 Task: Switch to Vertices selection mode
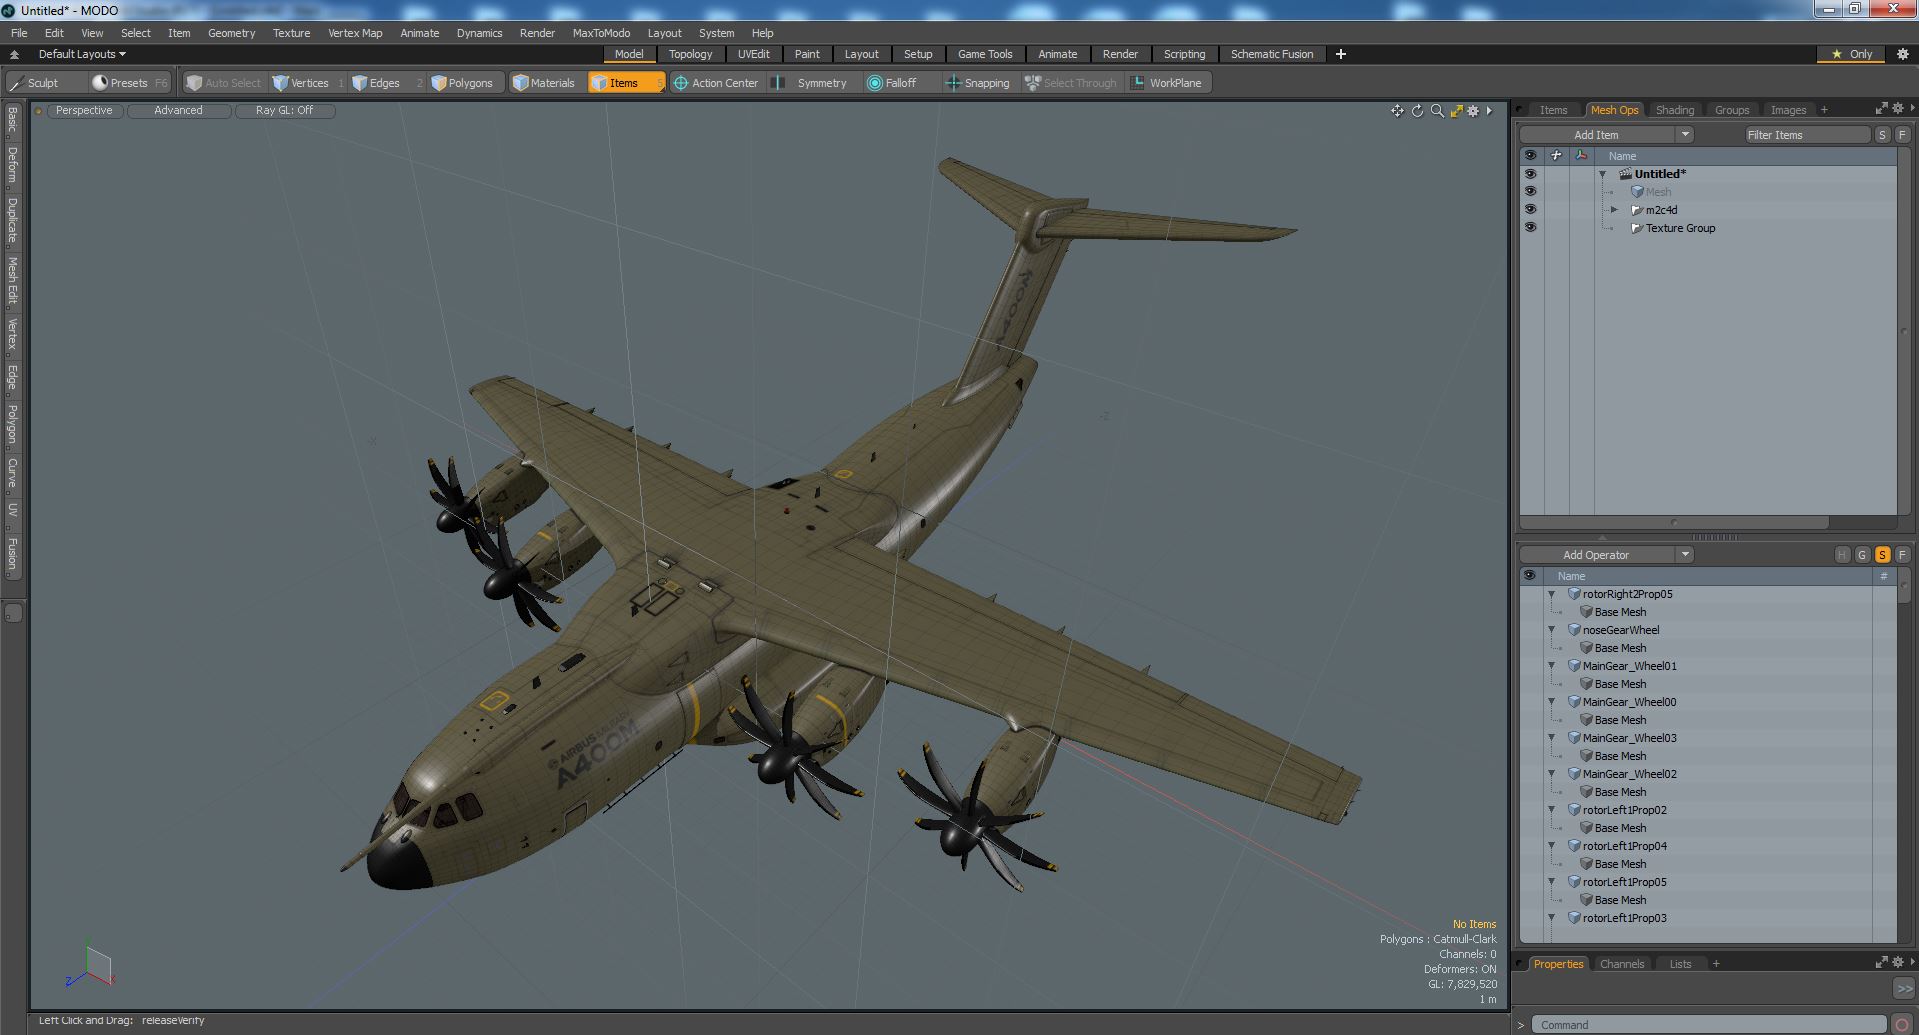[x=308, y=83]
